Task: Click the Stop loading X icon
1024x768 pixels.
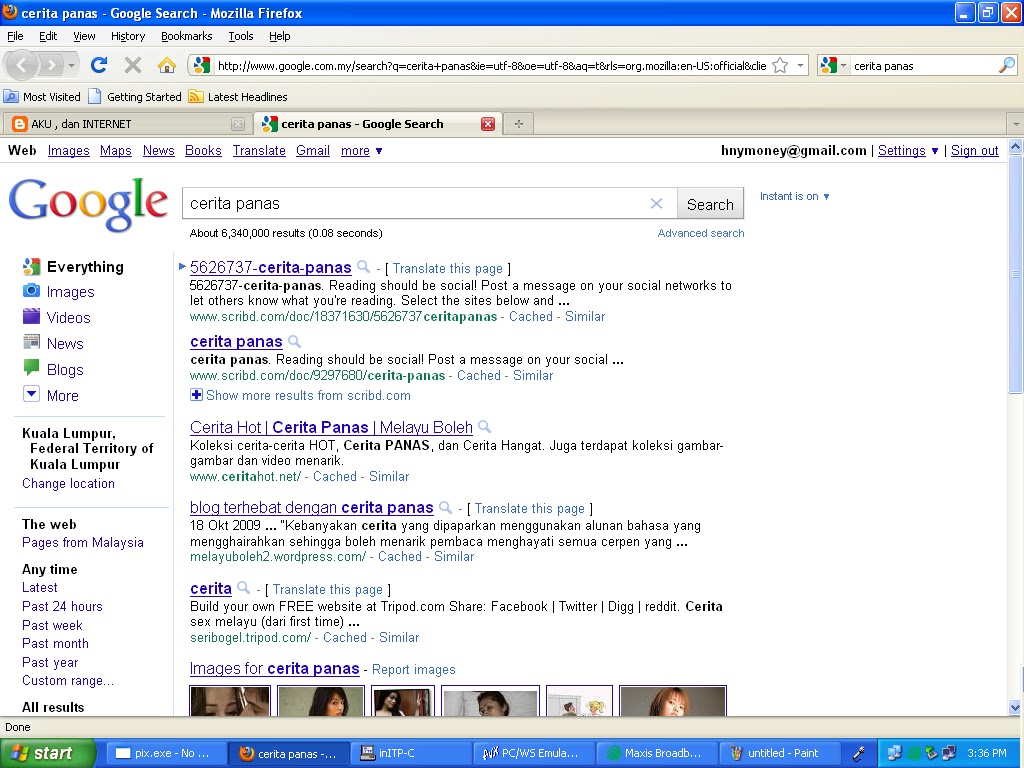Action: 133,65
